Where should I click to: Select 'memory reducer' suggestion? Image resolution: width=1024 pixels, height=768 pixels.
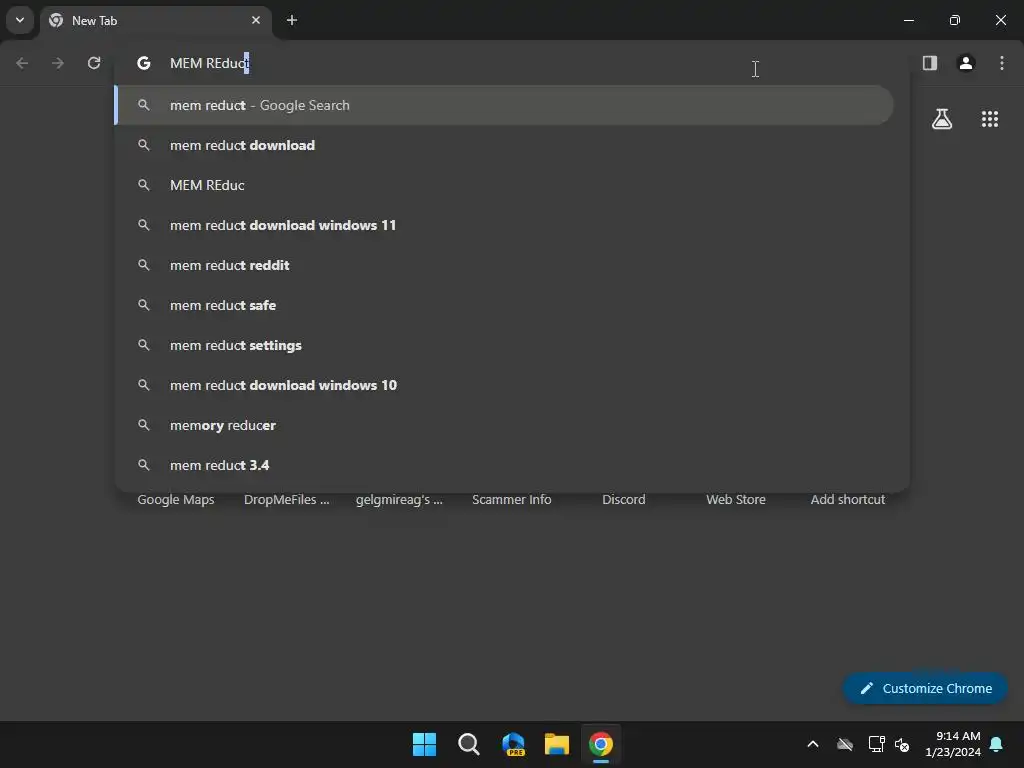[x=504, y=425]
